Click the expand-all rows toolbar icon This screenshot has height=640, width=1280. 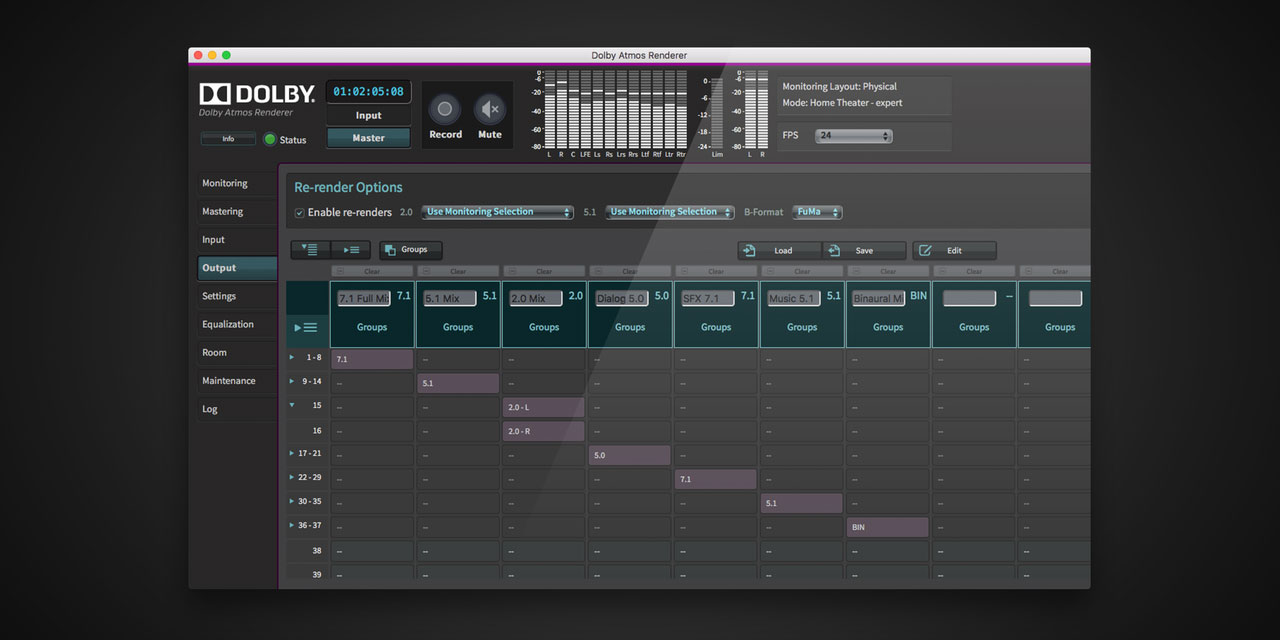310,250
